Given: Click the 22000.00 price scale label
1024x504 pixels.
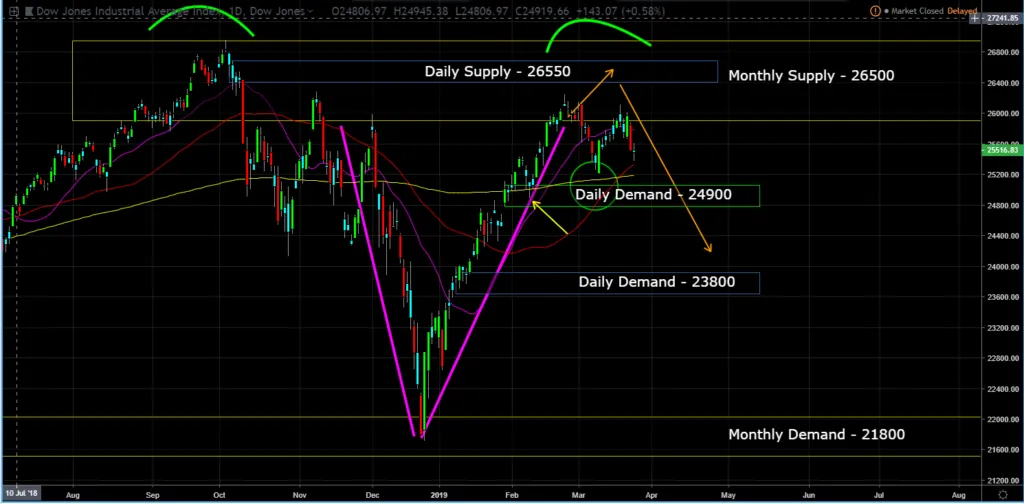Looking at the screenshot, I should 1002,419.
